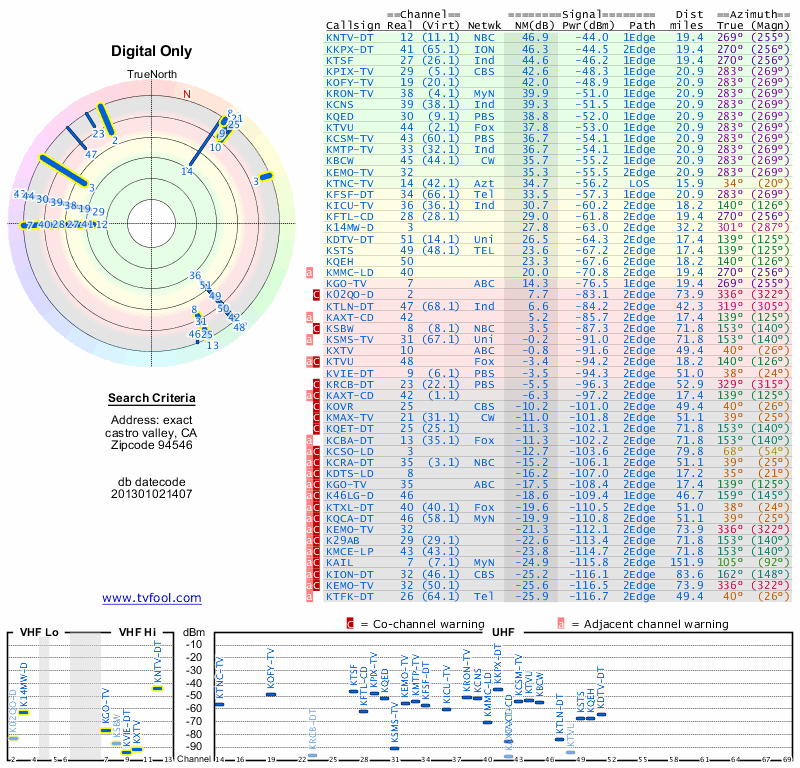Click the 151.9 miles distance value
The height and width of the screenshot is (768, 800).
coord(687,562)
